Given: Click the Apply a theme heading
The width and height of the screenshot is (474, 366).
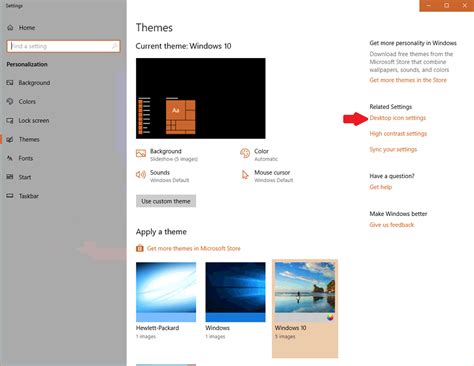Looking at the screenshot, I should point(161,232).
